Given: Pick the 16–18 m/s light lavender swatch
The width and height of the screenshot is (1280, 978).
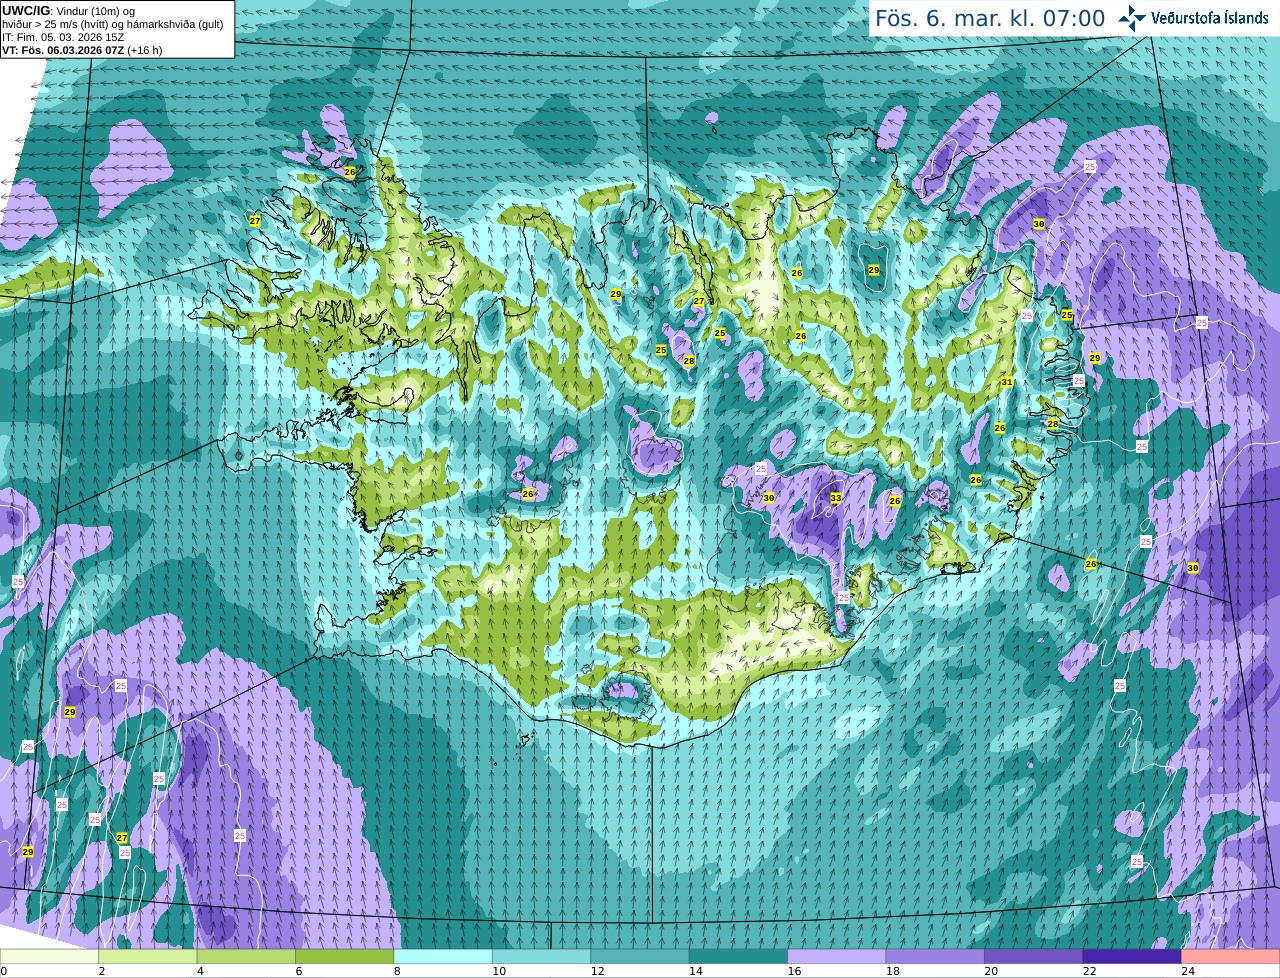Looking at the screenshot, I should pos(837,957).
